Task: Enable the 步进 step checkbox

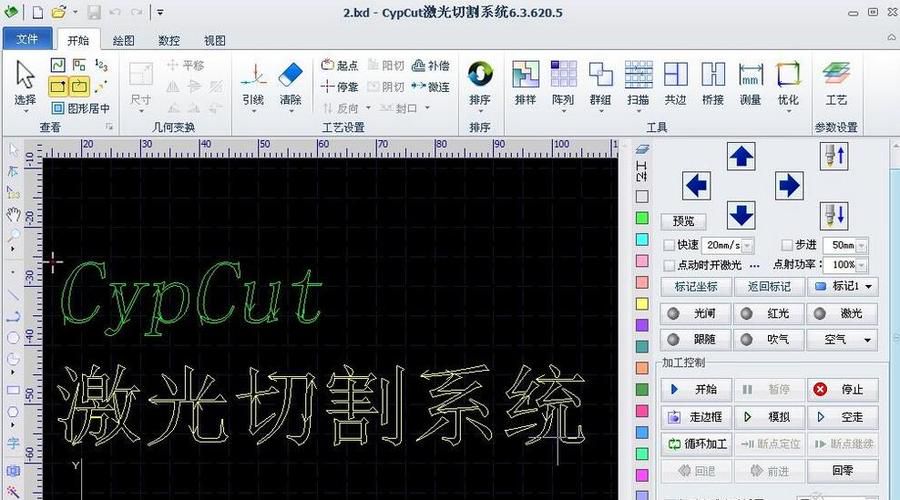Action: click(x=787, y=245)
